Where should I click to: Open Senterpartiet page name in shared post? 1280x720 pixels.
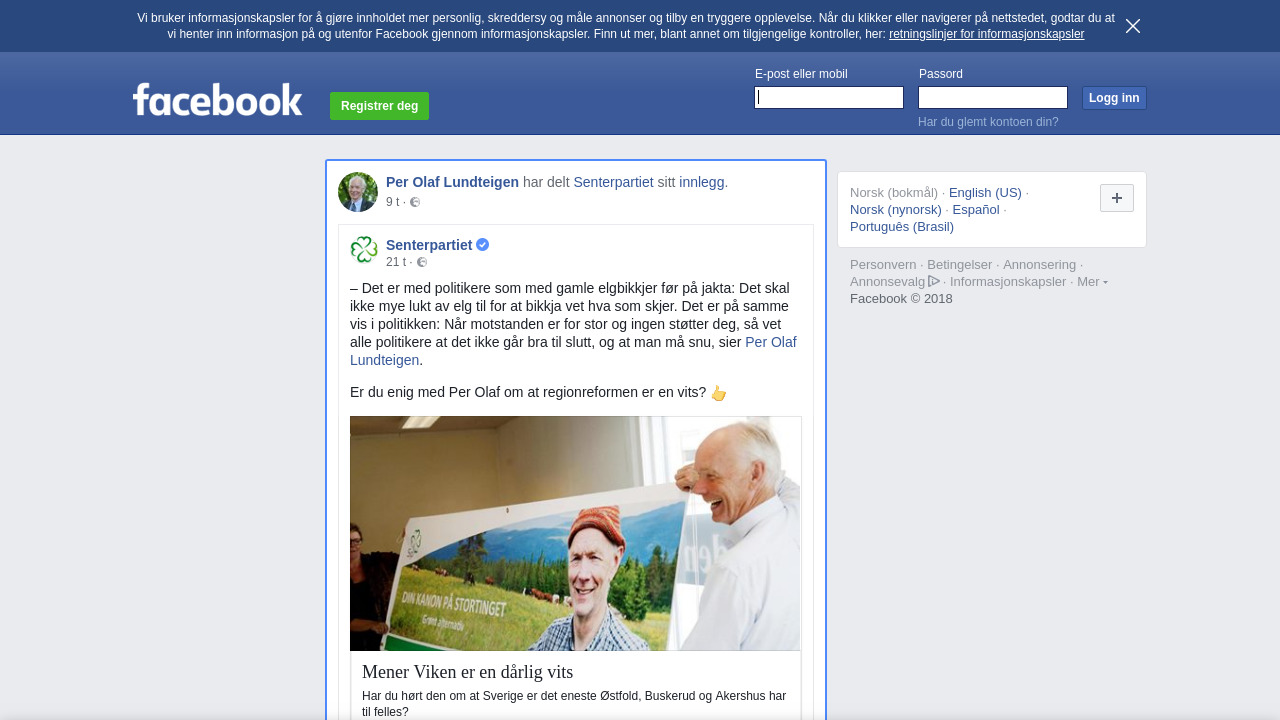click(429, 245)
